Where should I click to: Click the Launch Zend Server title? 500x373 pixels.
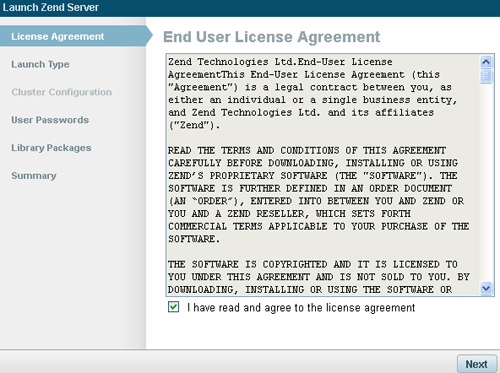point(51,7)
